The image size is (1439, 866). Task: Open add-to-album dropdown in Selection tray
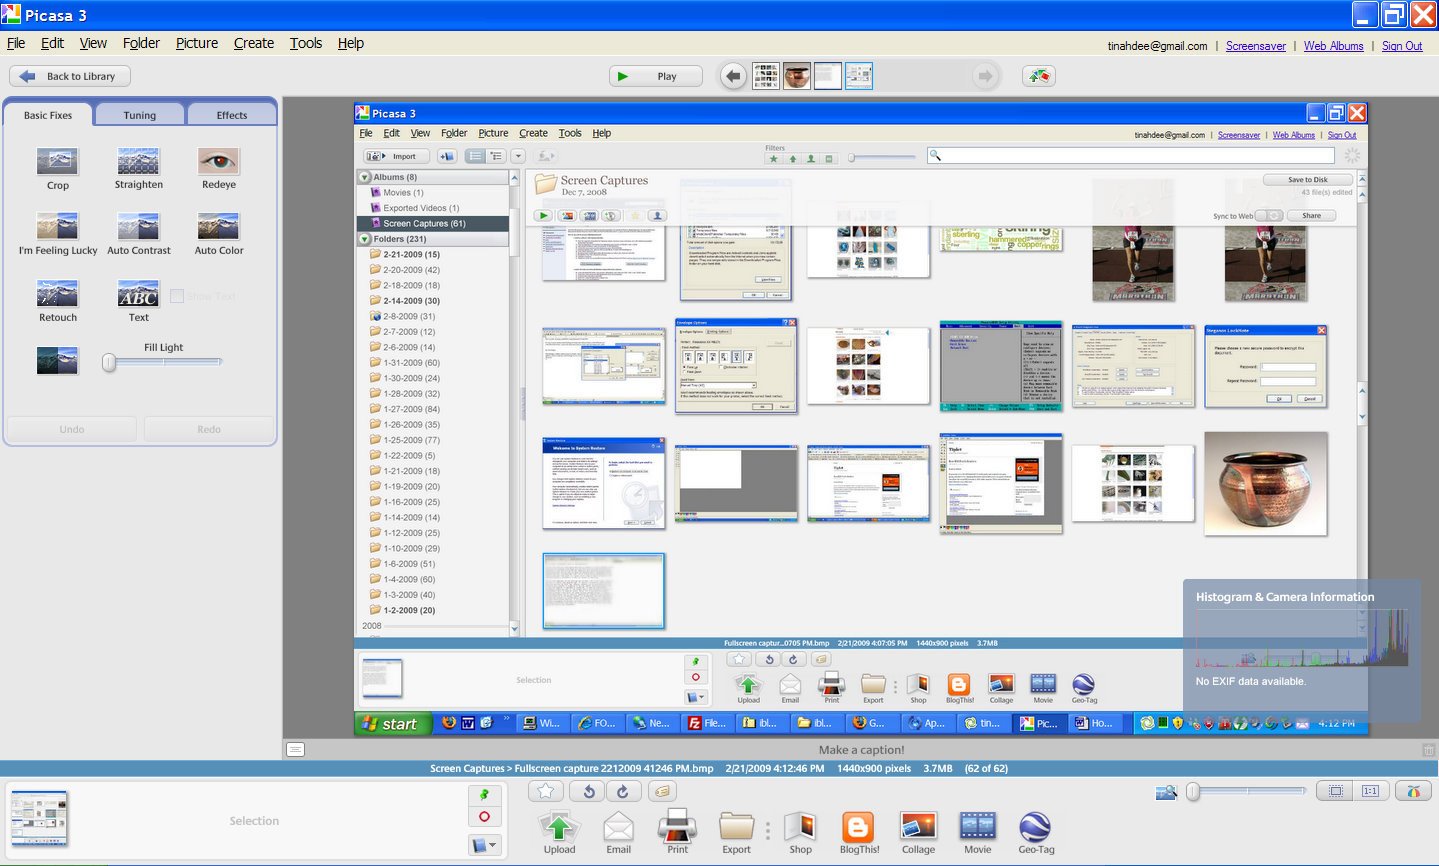(x=484, y=845)
